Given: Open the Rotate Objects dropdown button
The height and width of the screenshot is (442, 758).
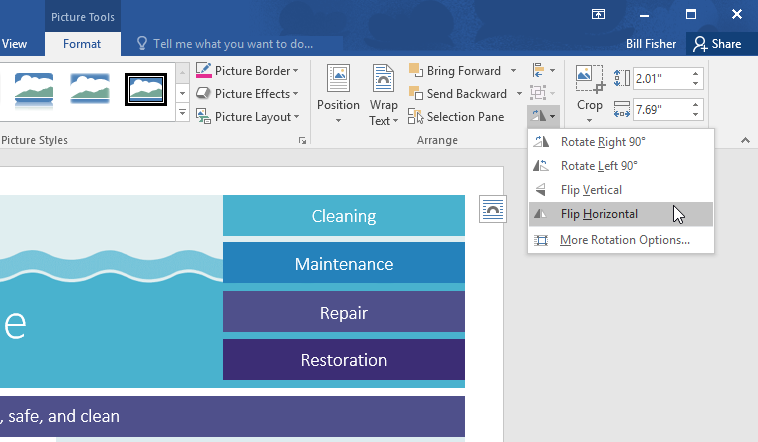Looking at the screenshot, I should (x=542, y=116).
